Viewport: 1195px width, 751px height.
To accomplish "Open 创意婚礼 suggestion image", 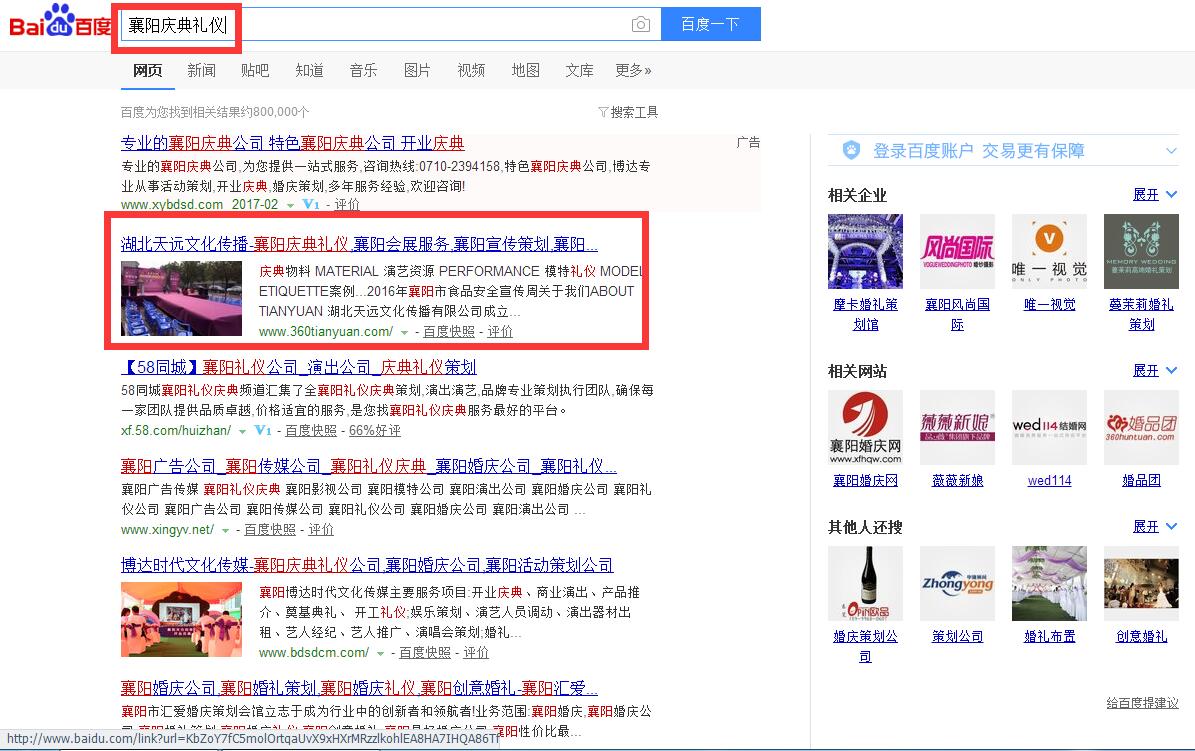I will click(1142, 583).
